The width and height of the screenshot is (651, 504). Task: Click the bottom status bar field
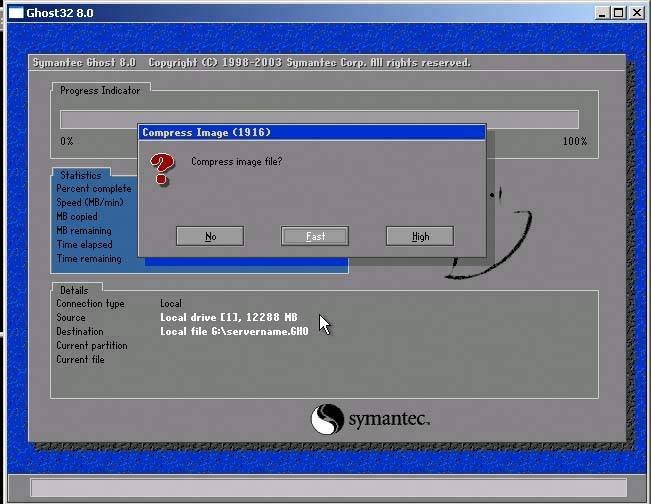325,488
